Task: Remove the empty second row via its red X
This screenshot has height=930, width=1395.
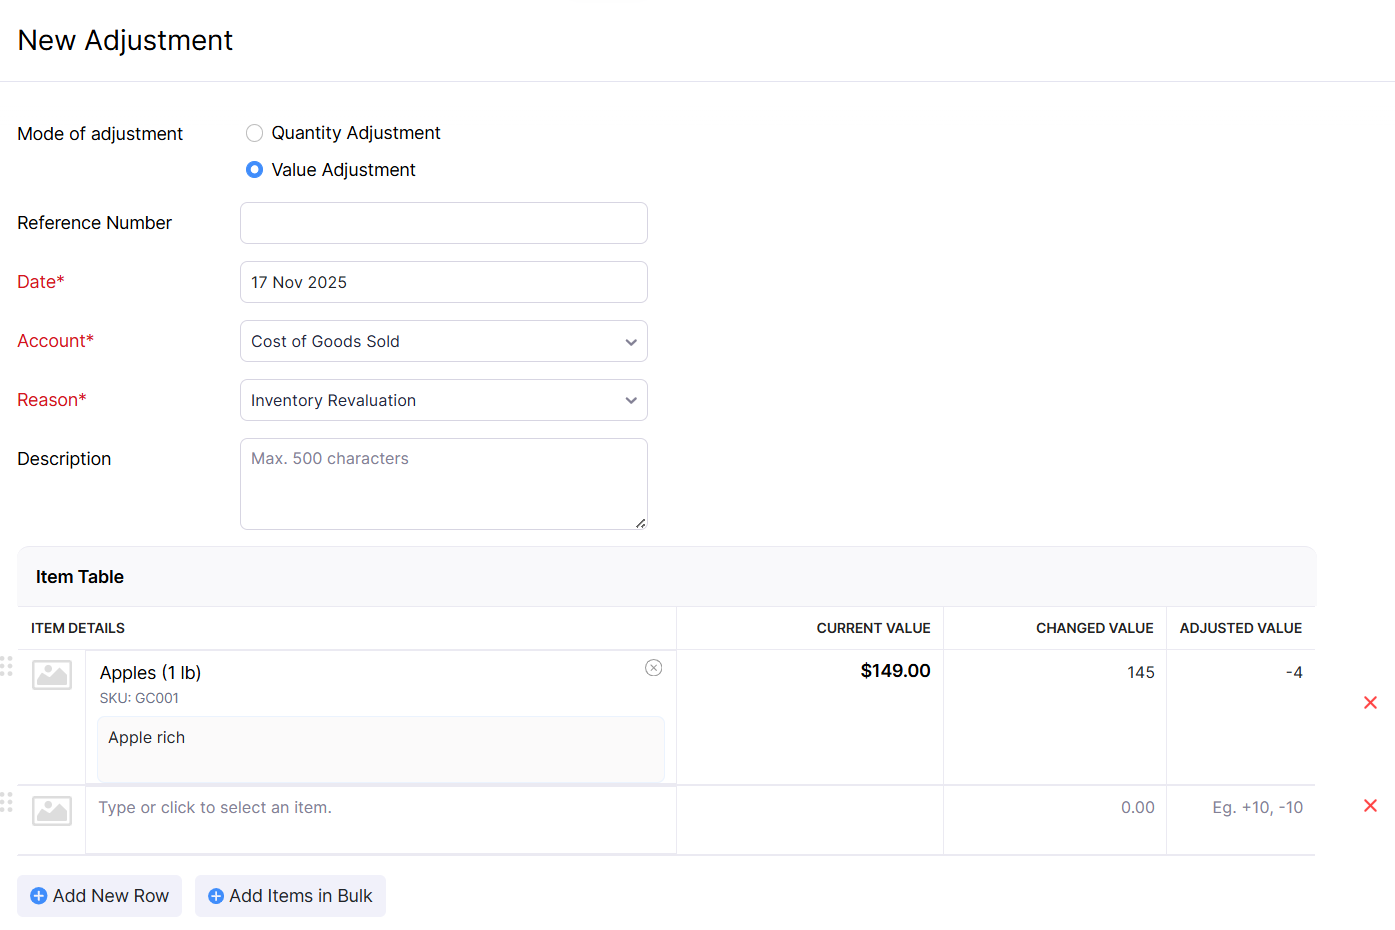Action: [1370, 806]
